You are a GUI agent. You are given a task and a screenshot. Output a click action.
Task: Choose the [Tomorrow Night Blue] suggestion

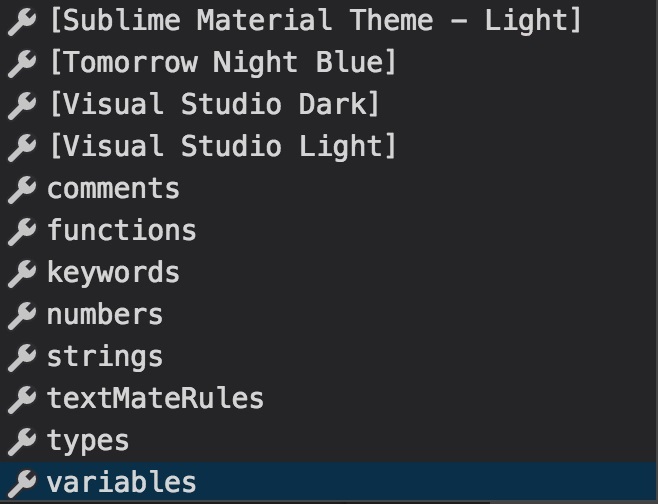coord(329,63)
